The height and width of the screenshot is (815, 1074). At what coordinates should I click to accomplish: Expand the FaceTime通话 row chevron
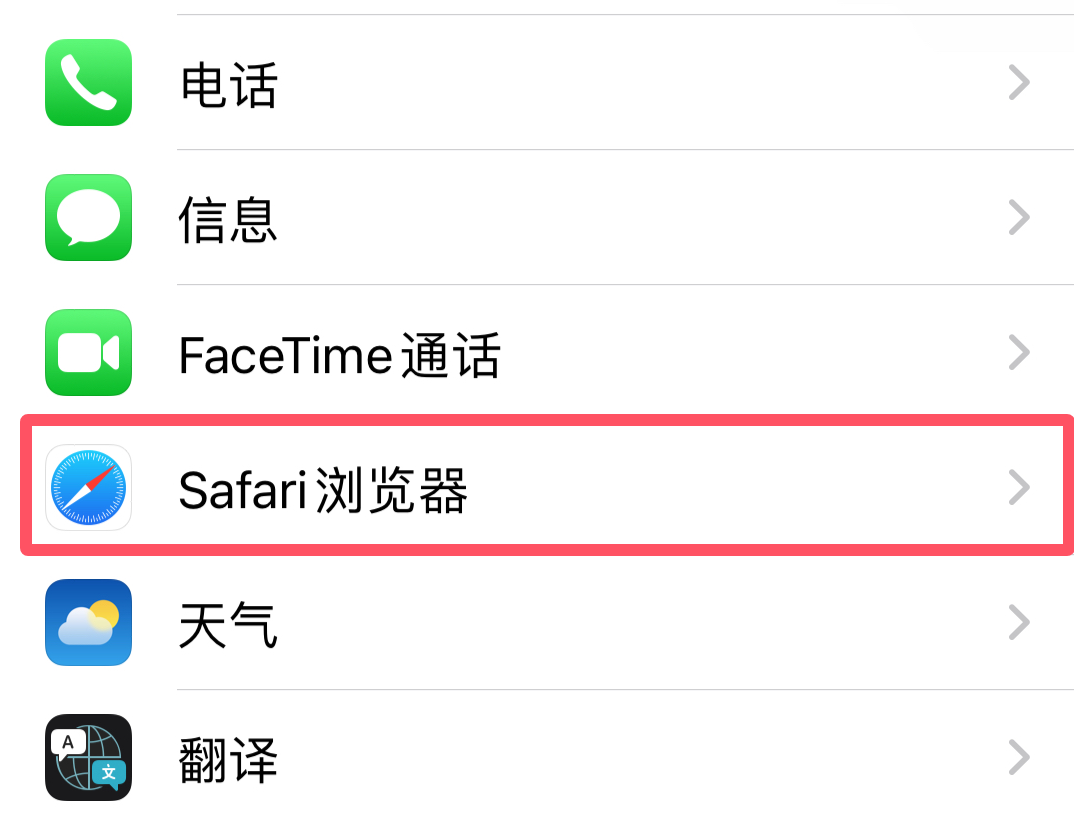pyautogui.click(x=1018, y=352)
